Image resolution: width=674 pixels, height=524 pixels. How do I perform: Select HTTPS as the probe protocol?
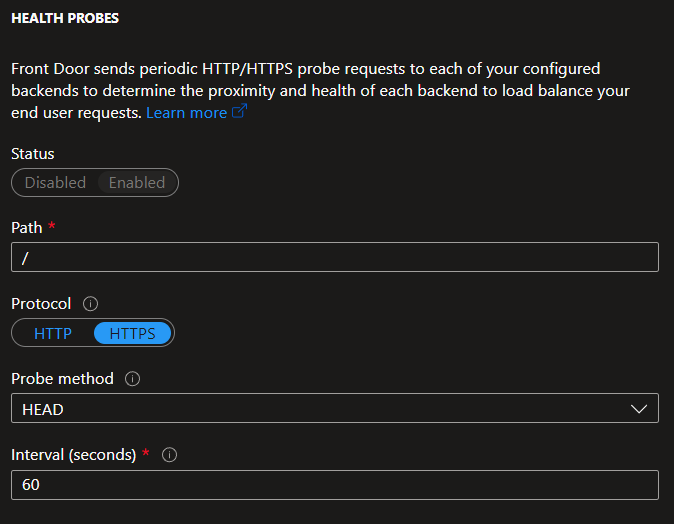[132, 333]
